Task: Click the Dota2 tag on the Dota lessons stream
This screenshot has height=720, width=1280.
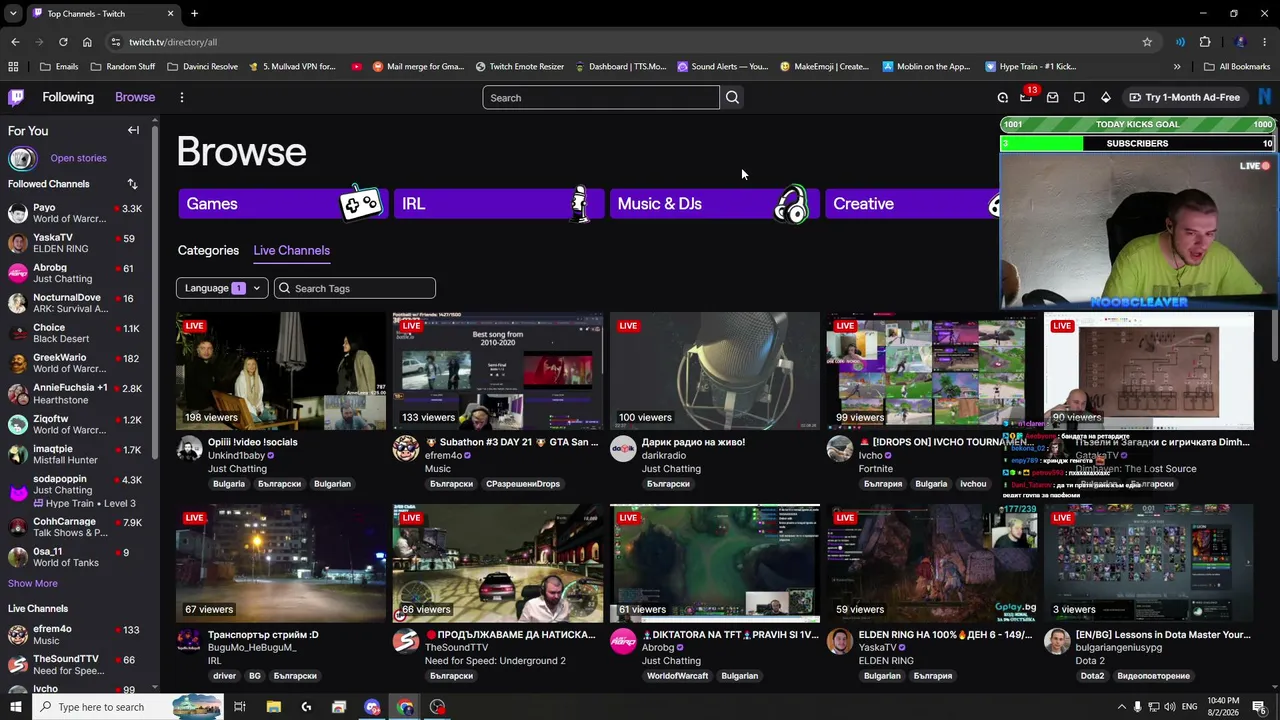Action: coord(1092,676)
